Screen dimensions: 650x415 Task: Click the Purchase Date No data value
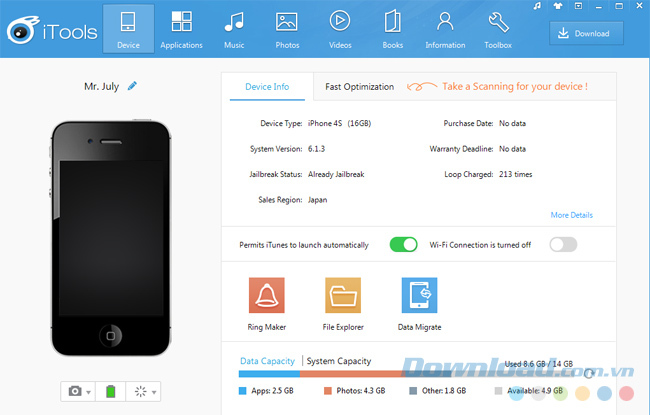(x=512, y=123)
